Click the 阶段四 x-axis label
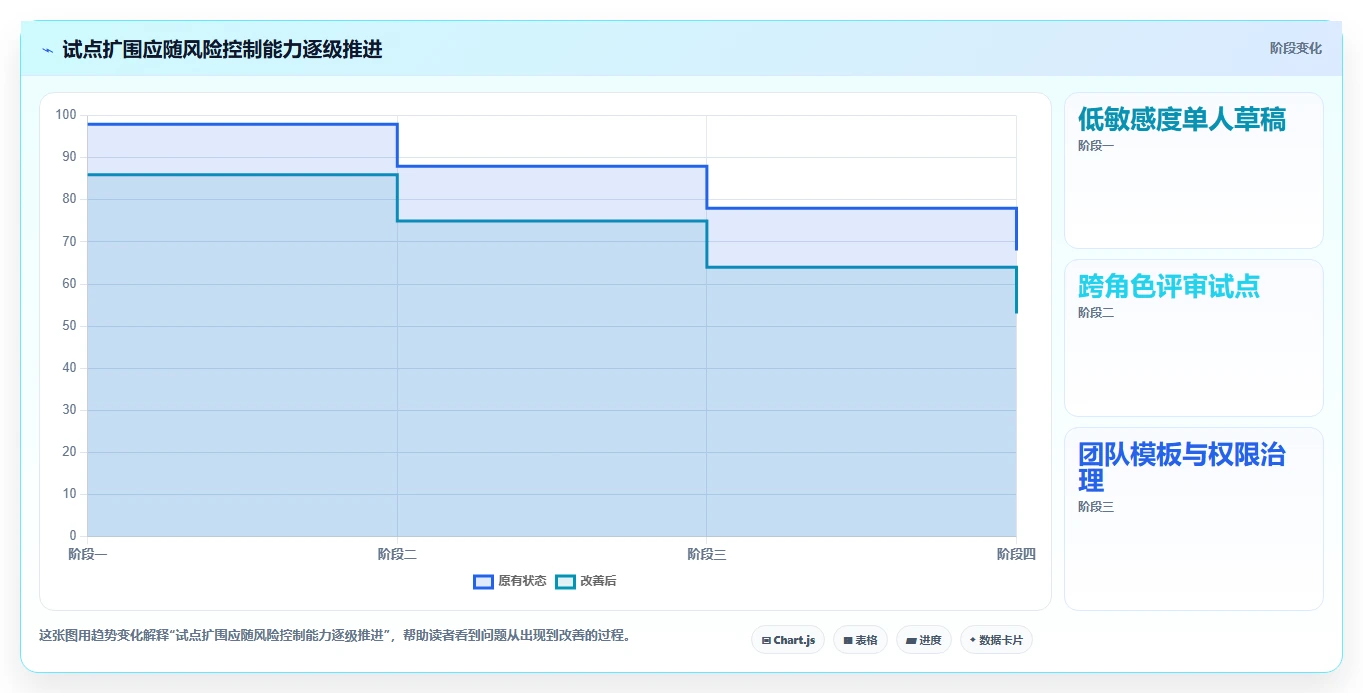 pos(1016,554)
